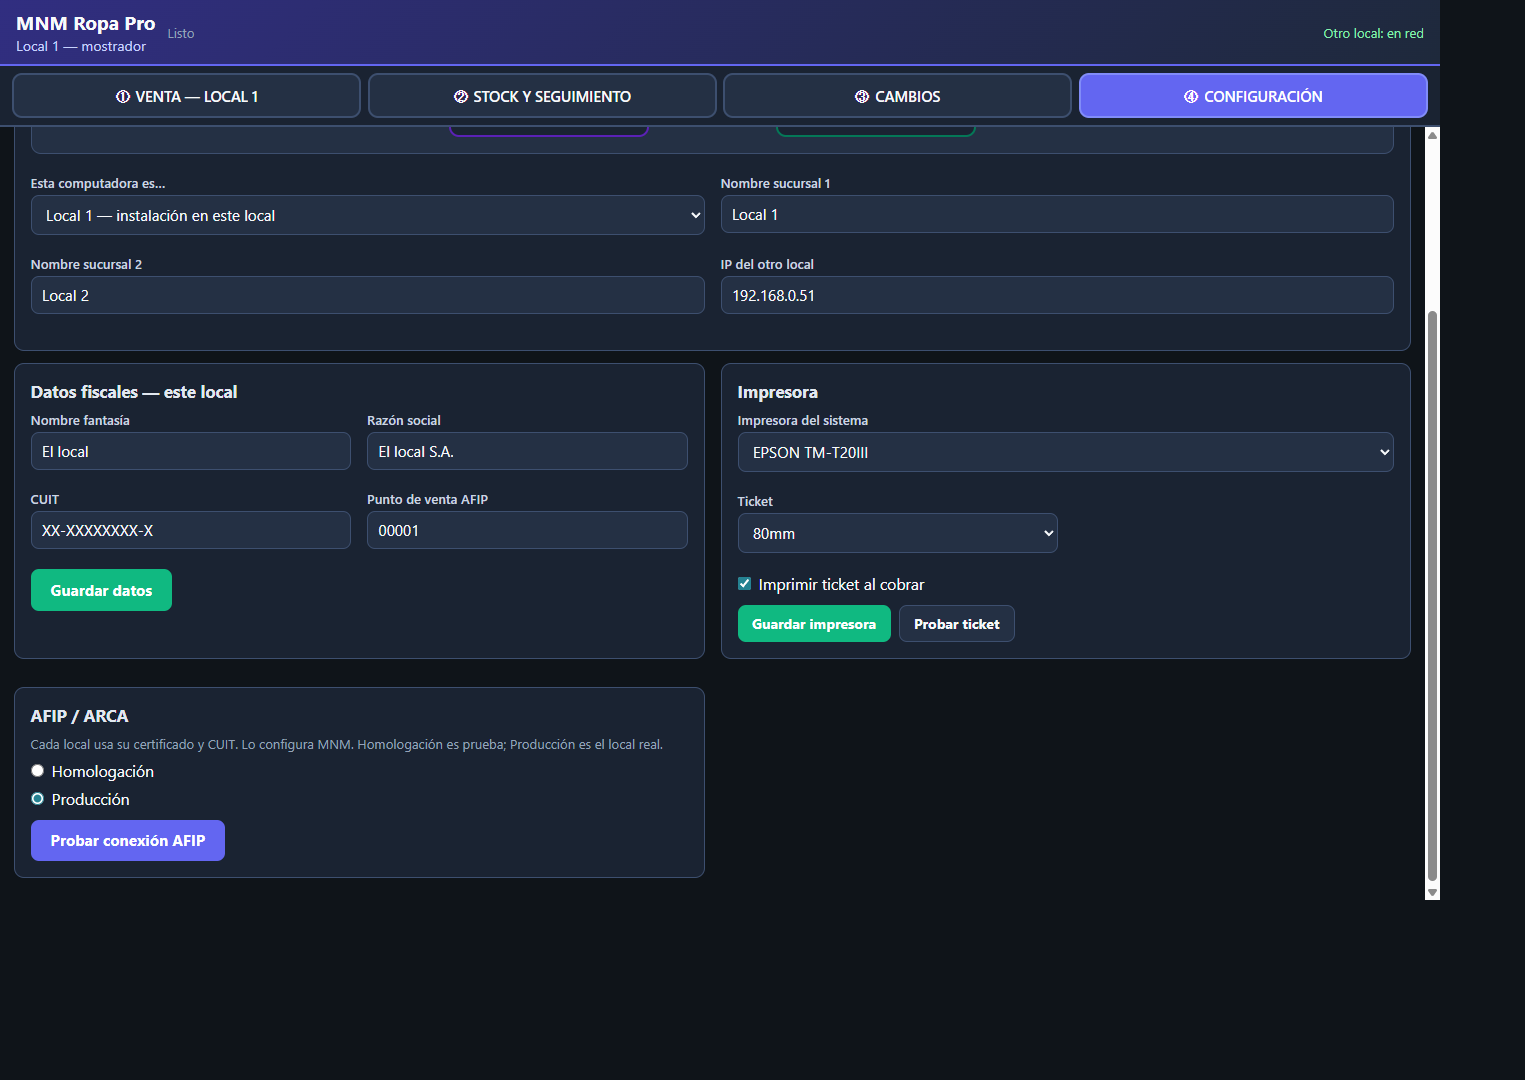The image size is (1525, 1080).
Task: Choose the Producción radio option
Action: (38, 799)
